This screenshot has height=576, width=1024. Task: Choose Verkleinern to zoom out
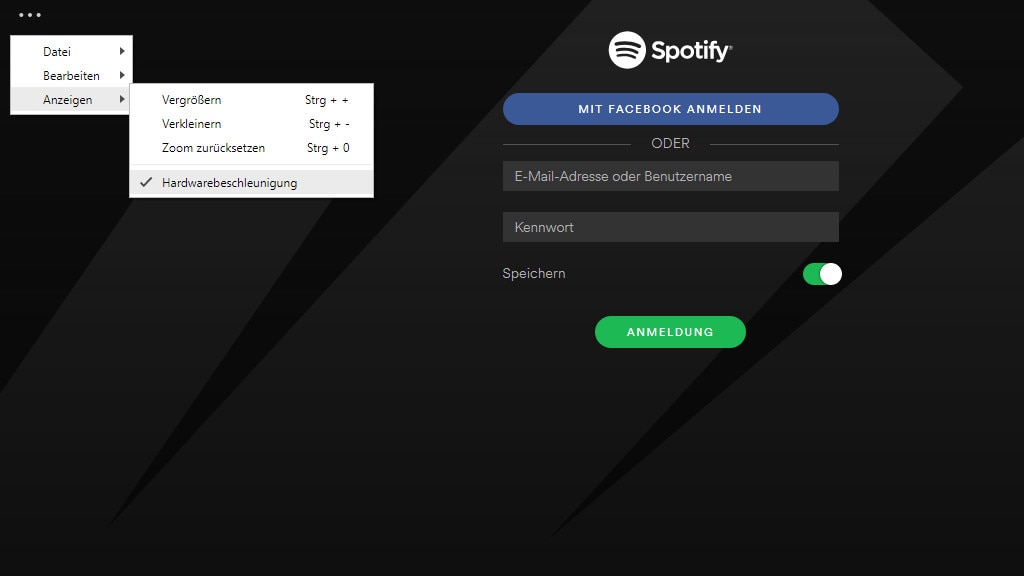[x=251, y=124]
